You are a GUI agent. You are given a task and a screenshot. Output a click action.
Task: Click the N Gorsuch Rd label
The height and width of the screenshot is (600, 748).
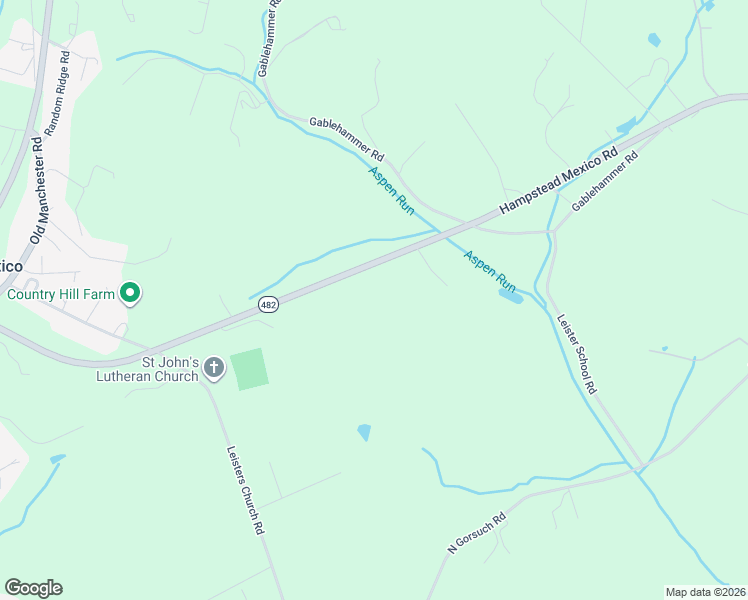(476, 533)
